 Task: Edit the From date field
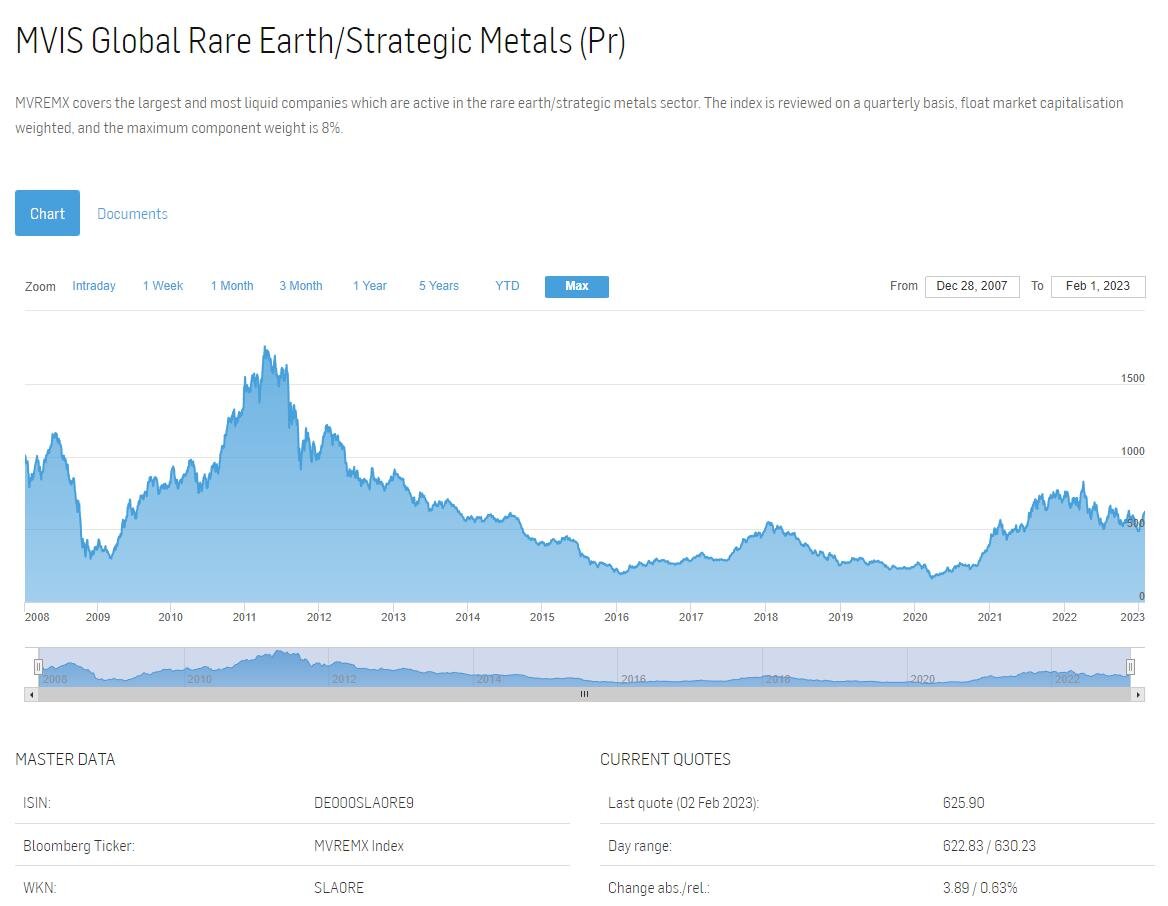pyautogui.click(x=972, y=286)
